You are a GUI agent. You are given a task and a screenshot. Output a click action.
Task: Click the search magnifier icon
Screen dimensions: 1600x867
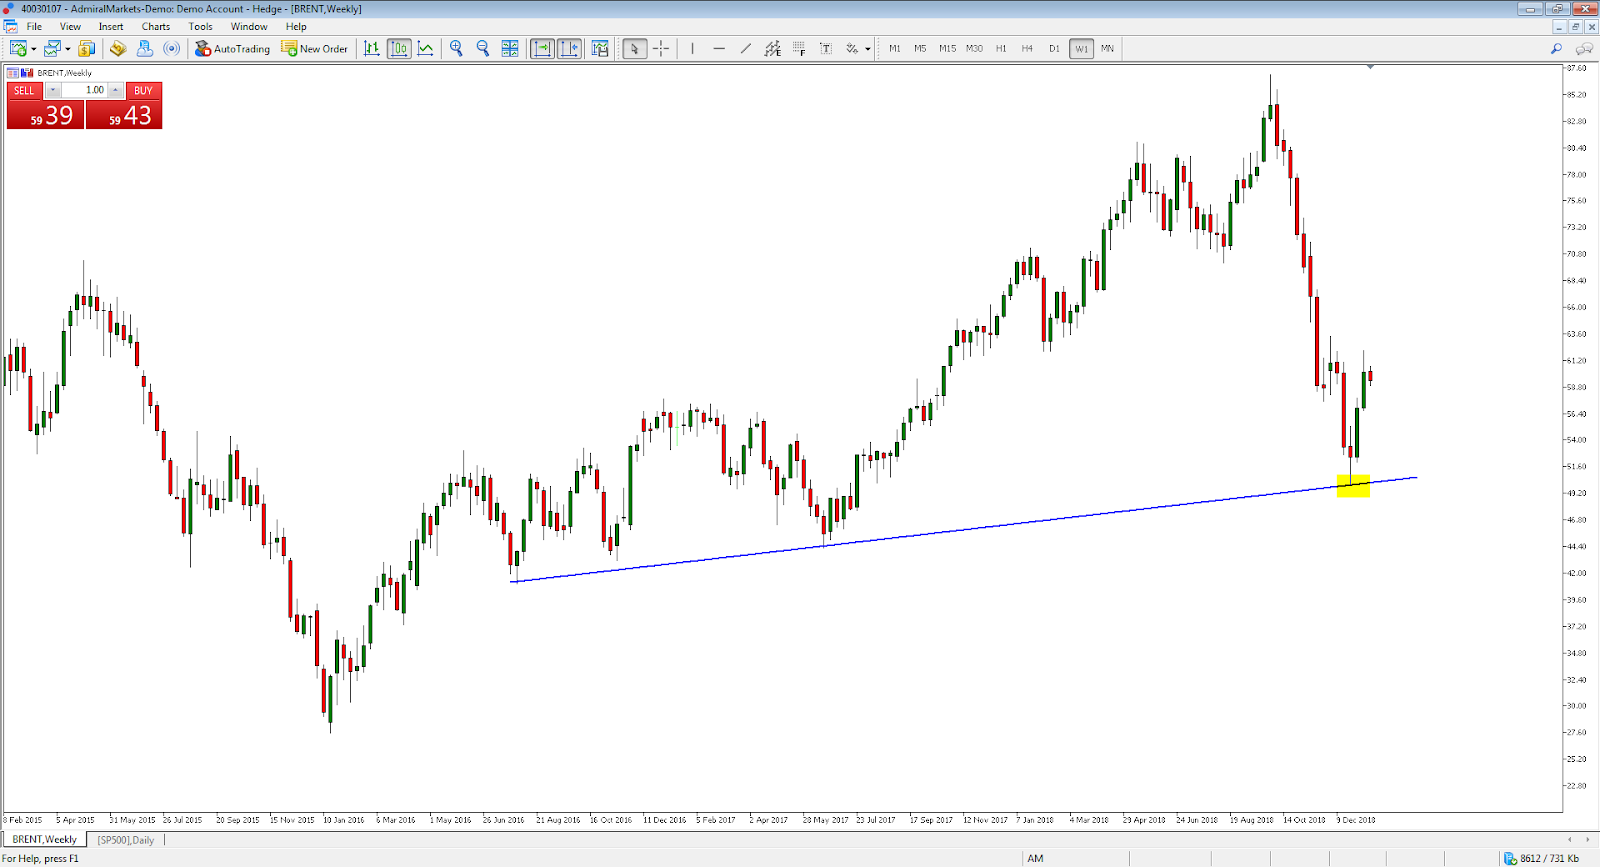coord(1556,48)
